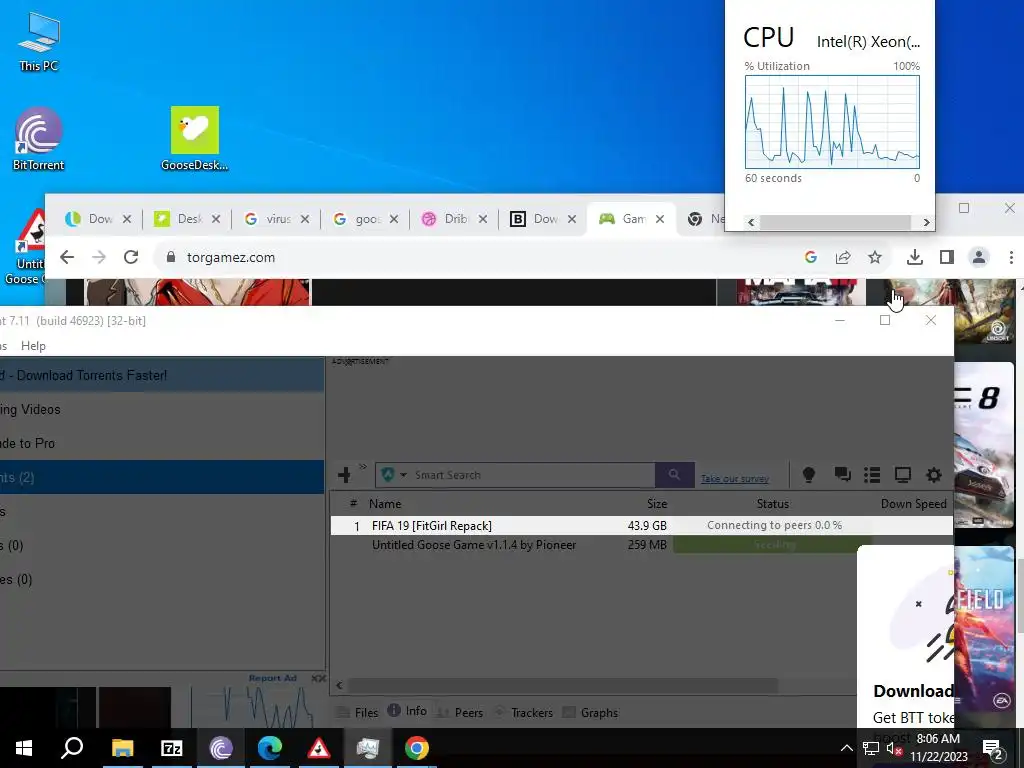Open the Info tab in BitTorrent details
The height and width of the screenshot is (768, 1024).
[x=408, y=711]
